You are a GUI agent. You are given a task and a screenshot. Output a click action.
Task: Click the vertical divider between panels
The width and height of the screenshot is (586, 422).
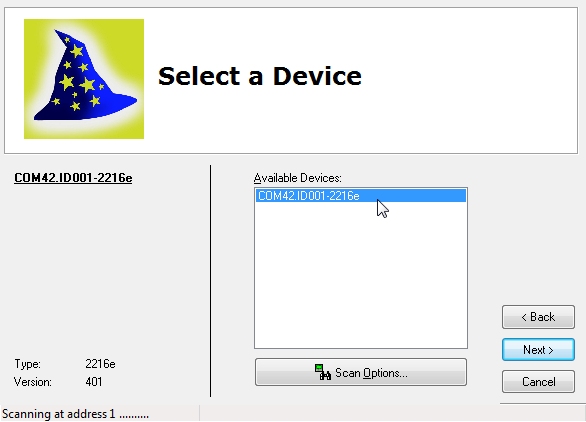point(210,281)
